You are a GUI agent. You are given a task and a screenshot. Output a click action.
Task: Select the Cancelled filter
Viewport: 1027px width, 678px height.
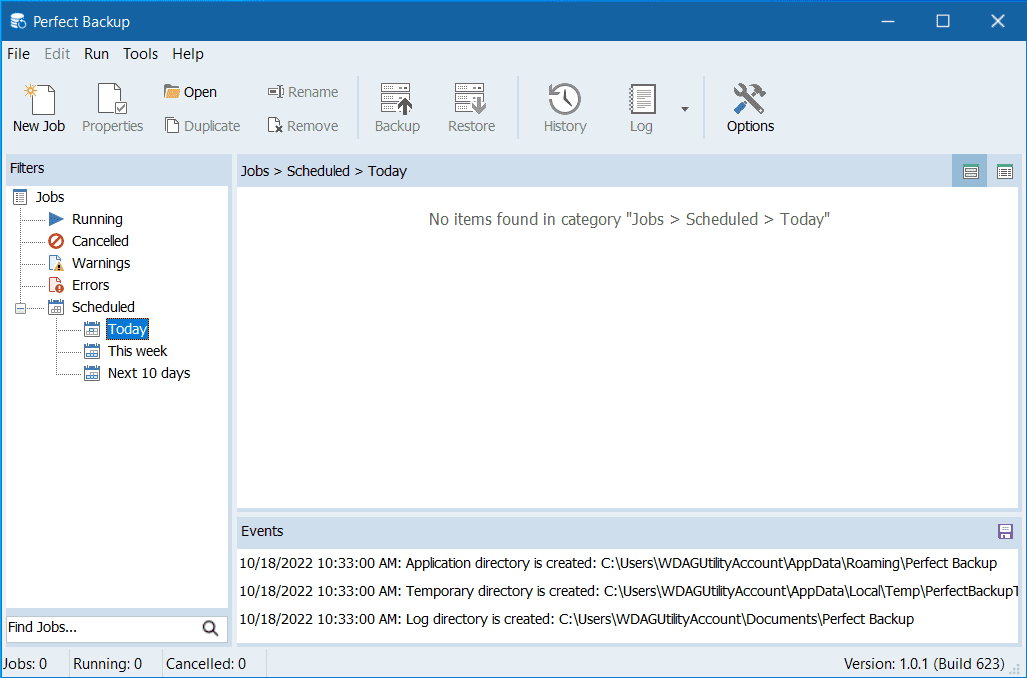pos(100,241)
